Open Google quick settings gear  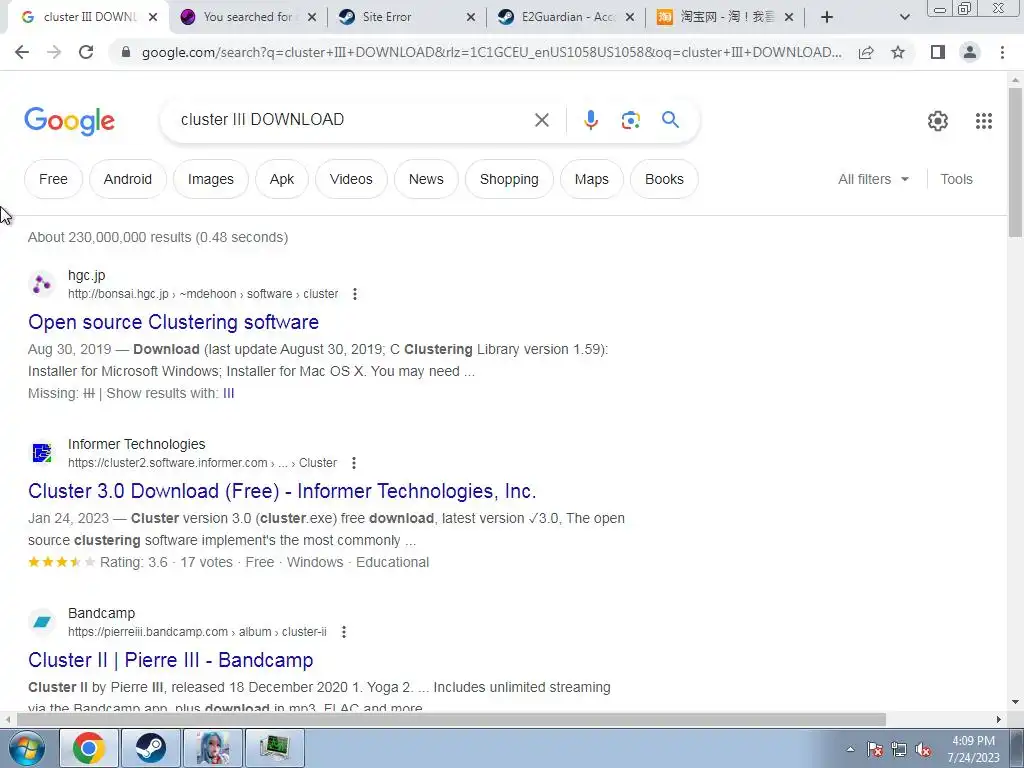pyautogui.click(x=938, y=121)
